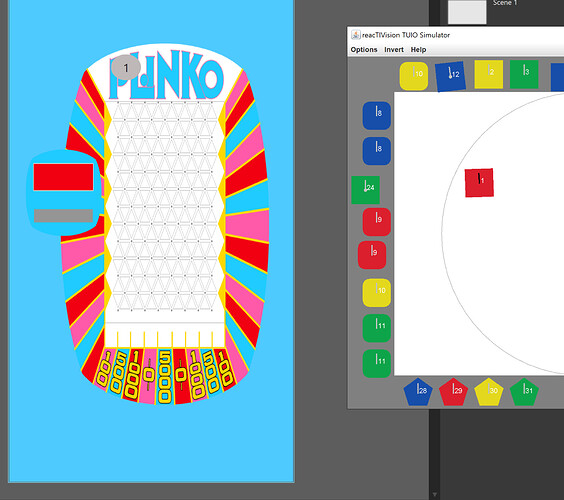Click the center 5000 prize slot
This screenshot has width=564, height=500.
click(165, 377)
